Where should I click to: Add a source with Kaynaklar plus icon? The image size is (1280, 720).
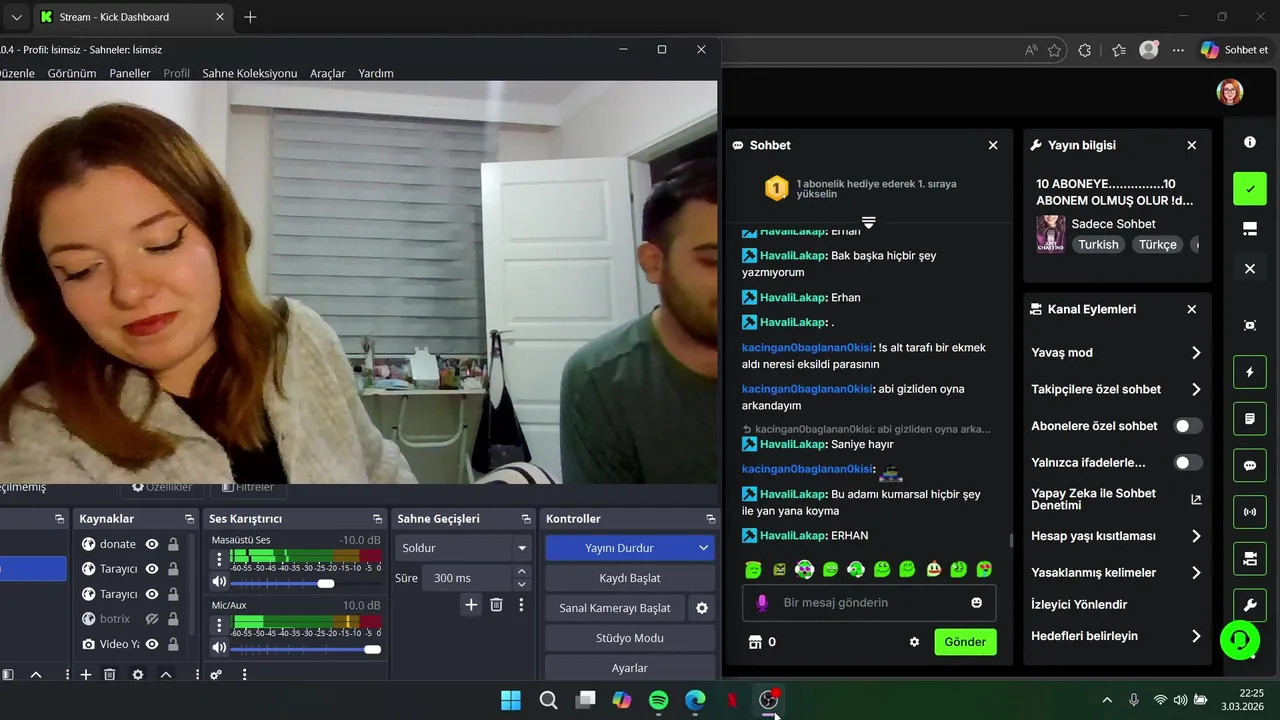[x=86, y=675]
